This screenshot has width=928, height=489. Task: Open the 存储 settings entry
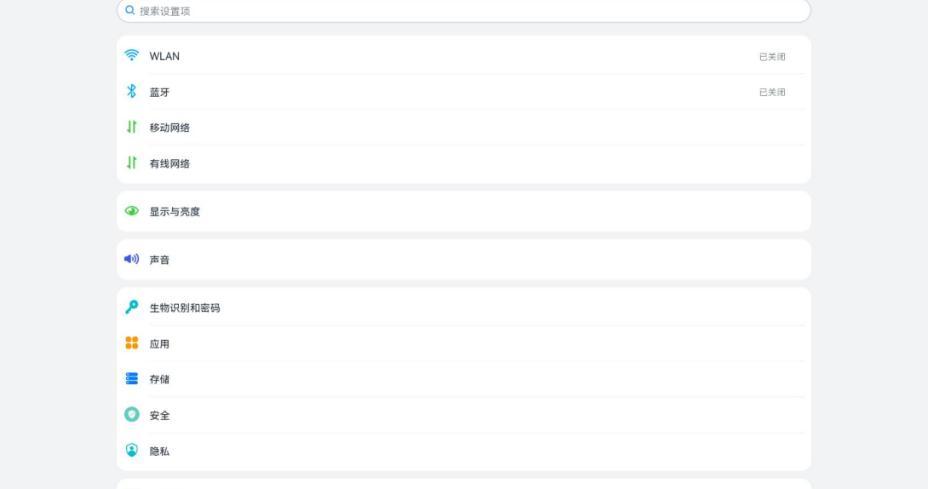tap(160, 380)
